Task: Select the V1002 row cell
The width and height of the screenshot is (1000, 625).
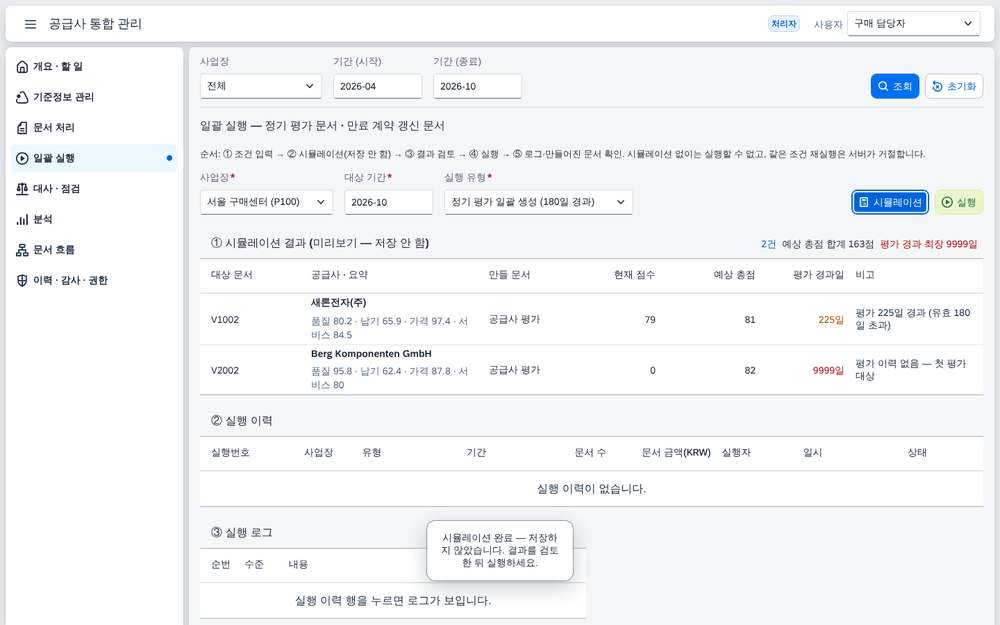Action: (x=225, y=320)
